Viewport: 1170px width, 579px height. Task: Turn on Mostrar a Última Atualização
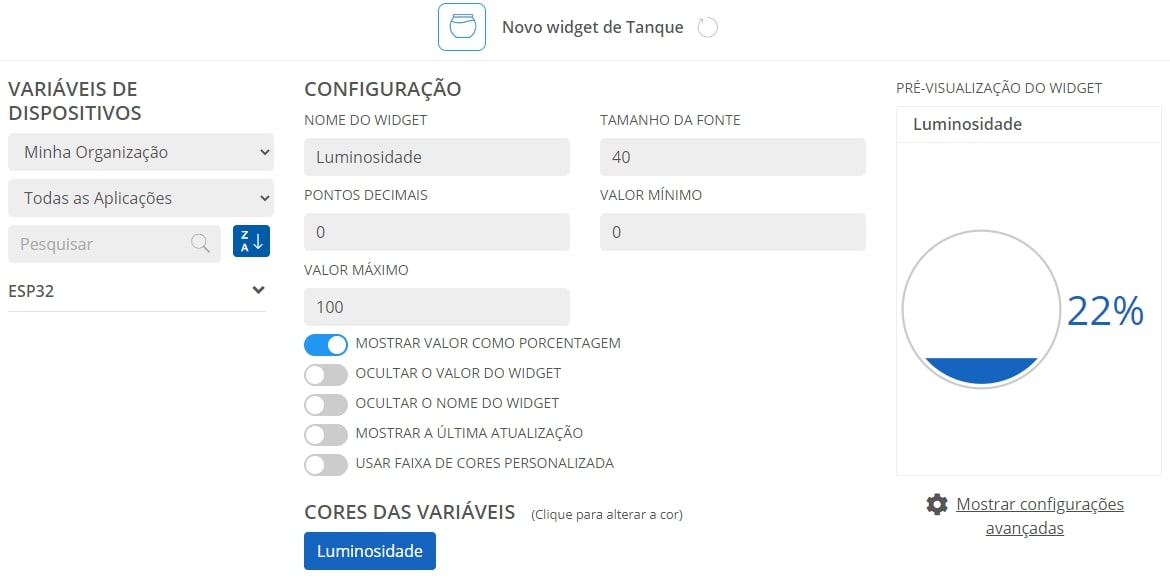point(326,434)
